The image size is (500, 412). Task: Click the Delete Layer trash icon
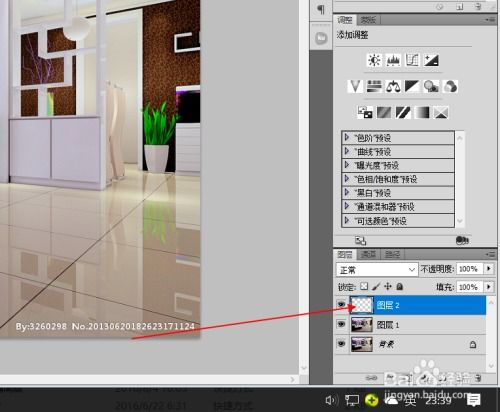478,378
